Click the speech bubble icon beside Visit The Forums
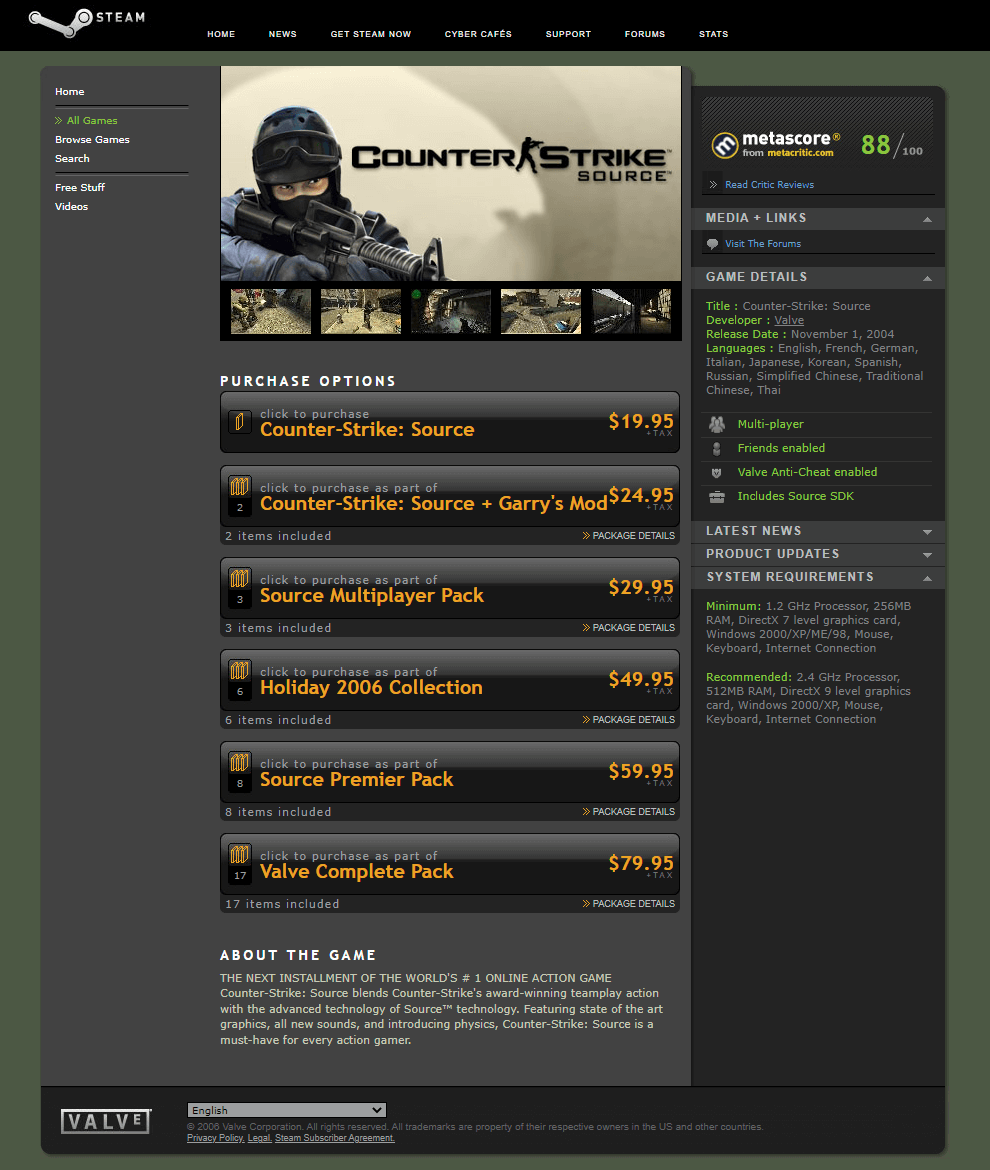The image size is (990, 1170). coord(712,244)
